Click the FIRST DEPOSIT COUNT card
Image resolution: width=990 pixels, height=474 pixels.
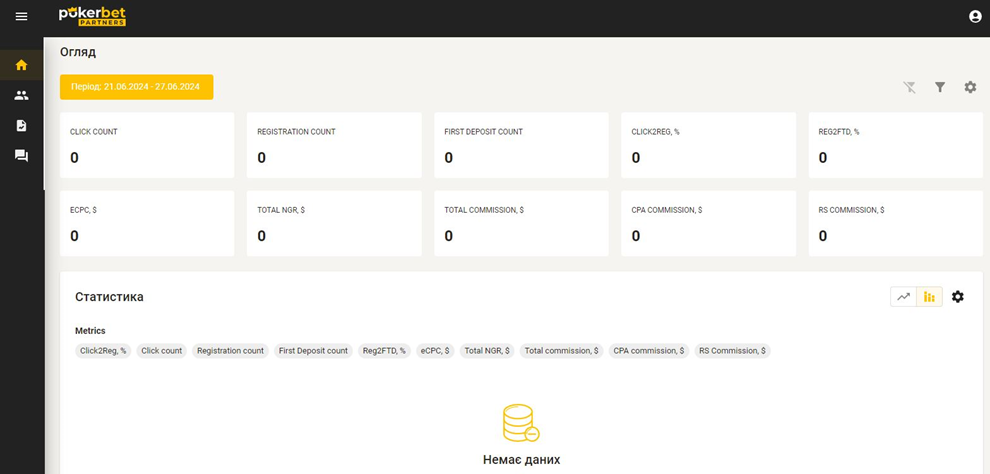tap(522, 145)
